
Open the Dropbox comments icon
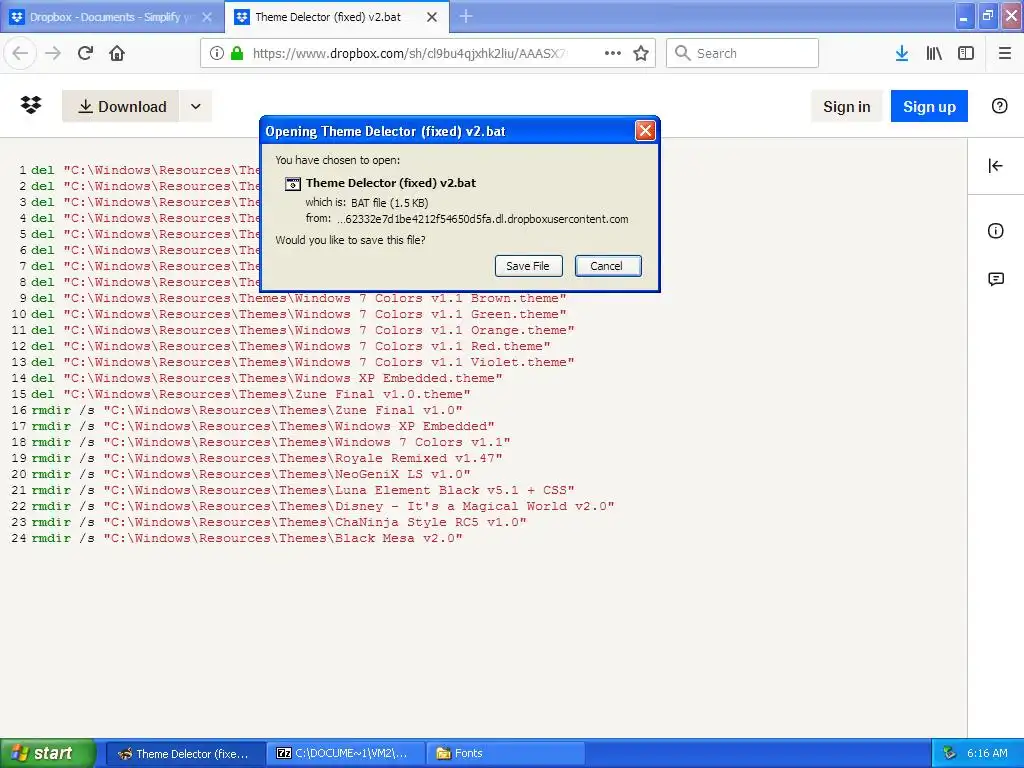pos(996,280)
